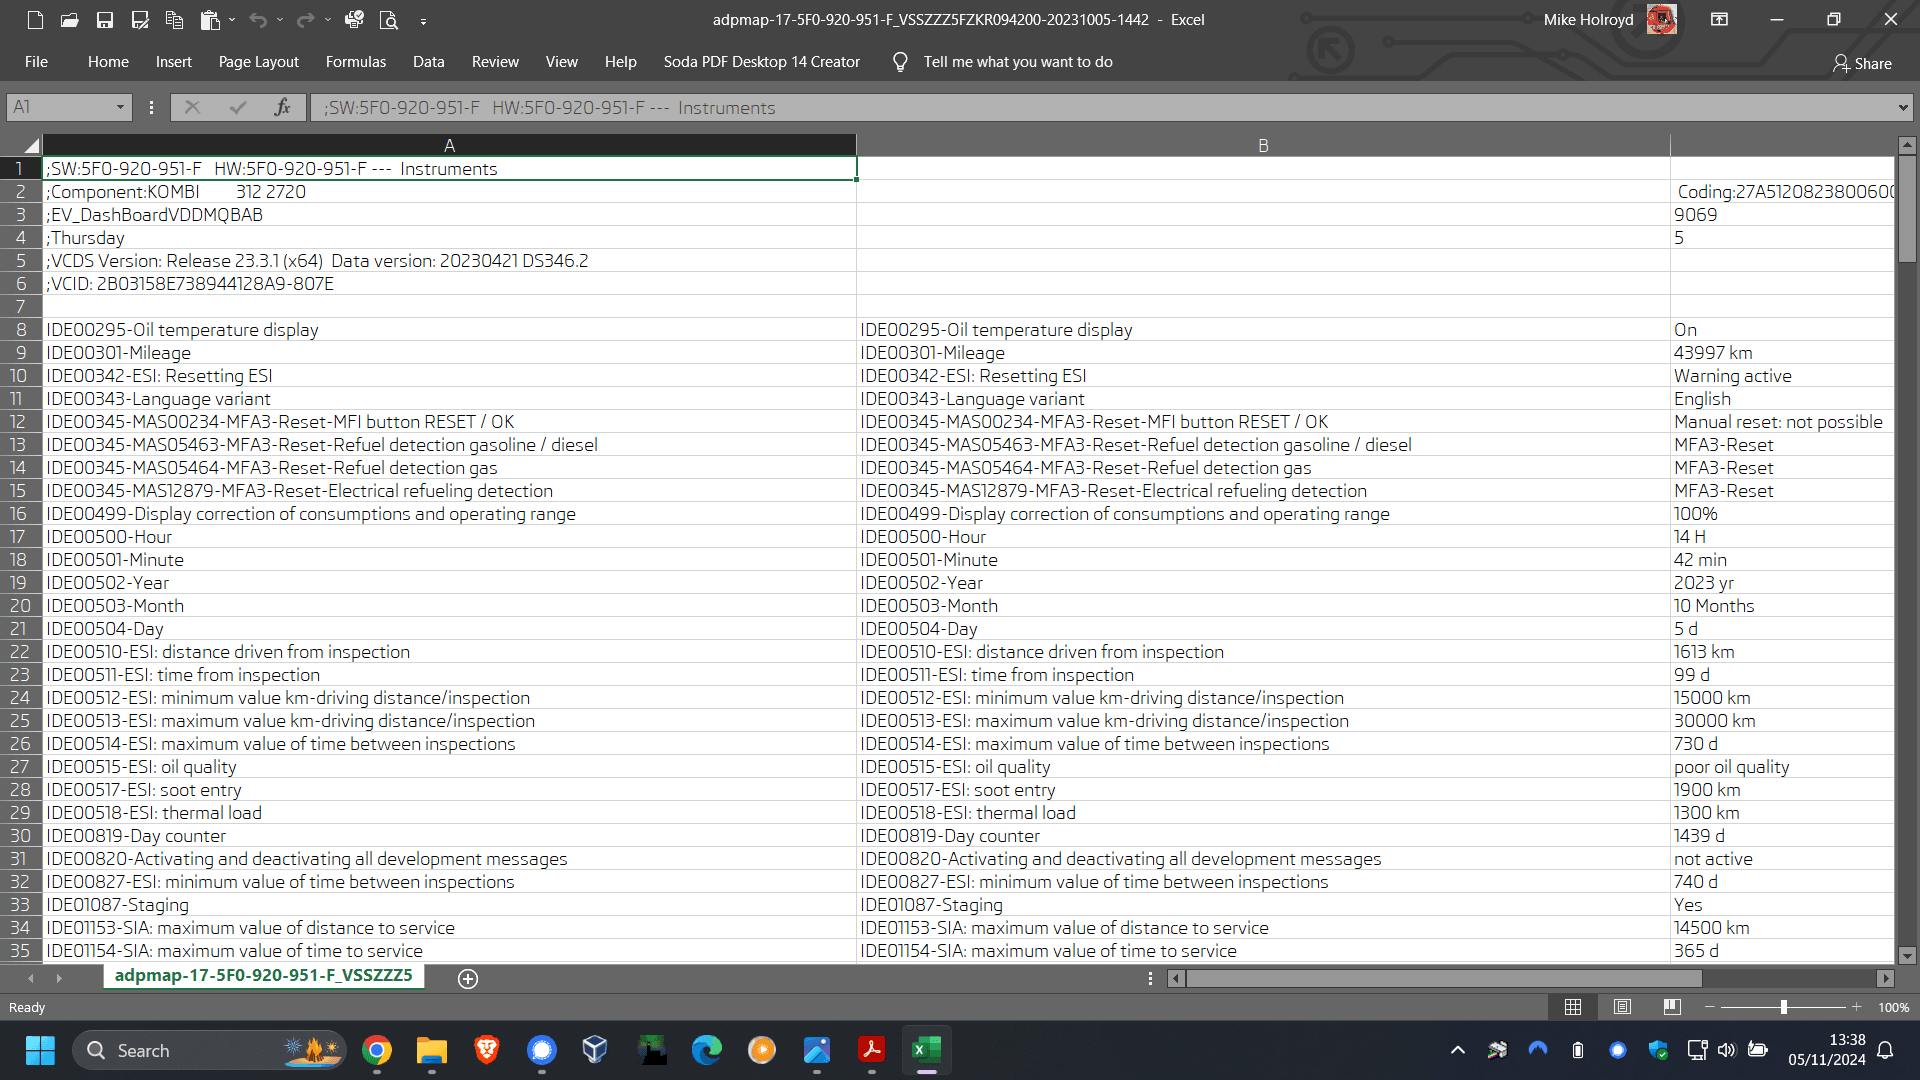Add a new sheet with plus button
The height and width of the screenshot is (1080, 1920).
(x=467, y=978)
